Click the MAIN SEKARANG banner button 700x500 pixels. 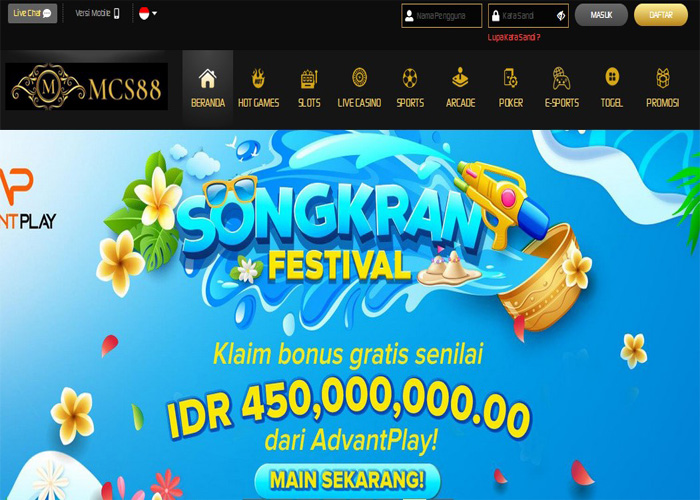coord(347,480)
